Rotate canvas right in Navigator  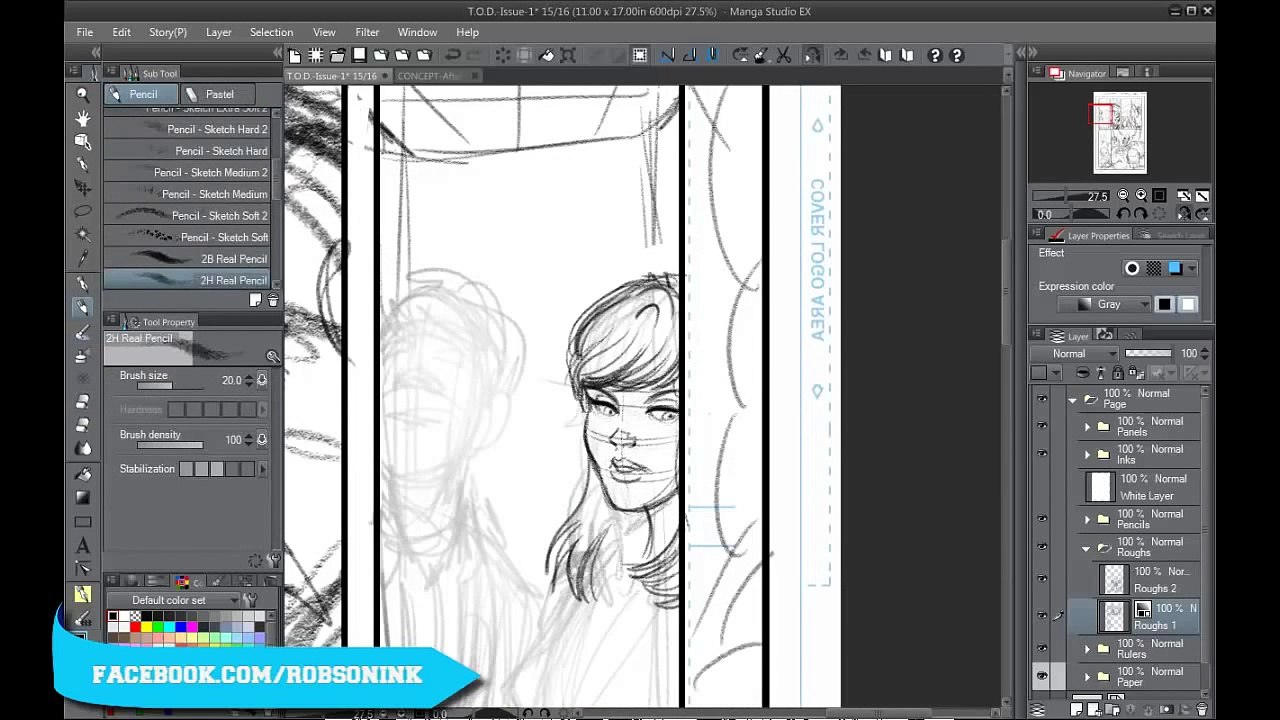(1141, 214)
